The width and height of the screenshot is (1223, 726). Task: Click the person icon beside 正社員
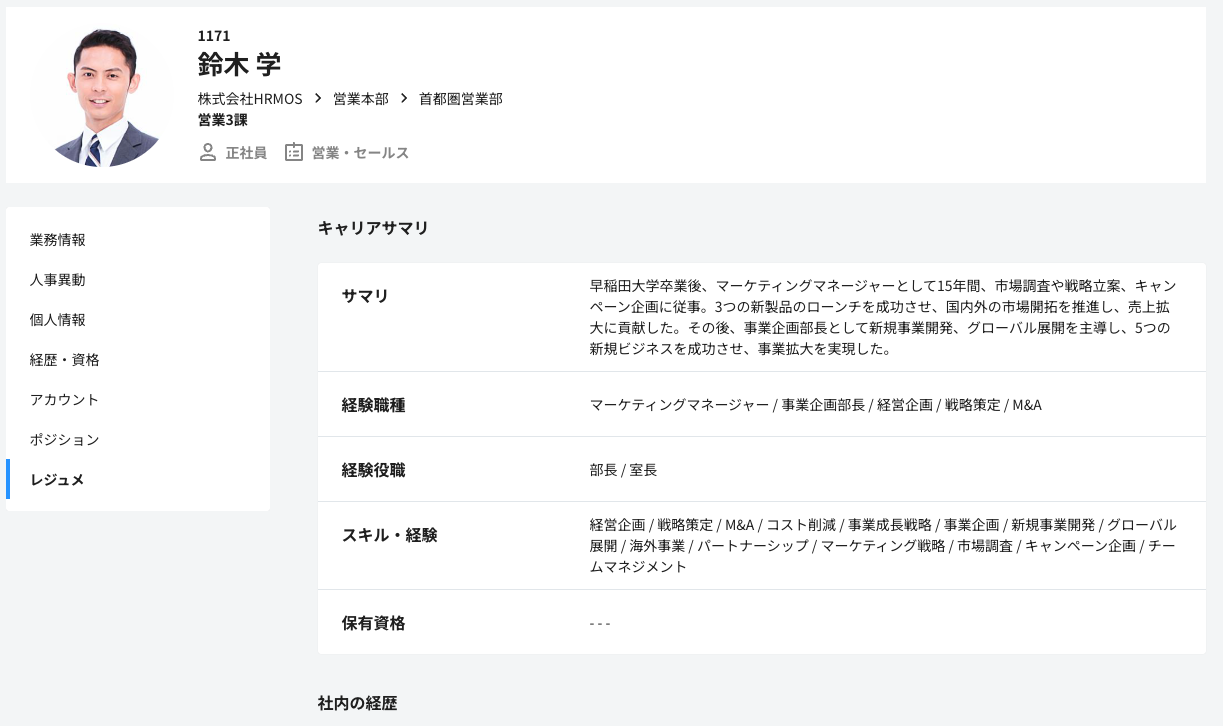(206, 153)
